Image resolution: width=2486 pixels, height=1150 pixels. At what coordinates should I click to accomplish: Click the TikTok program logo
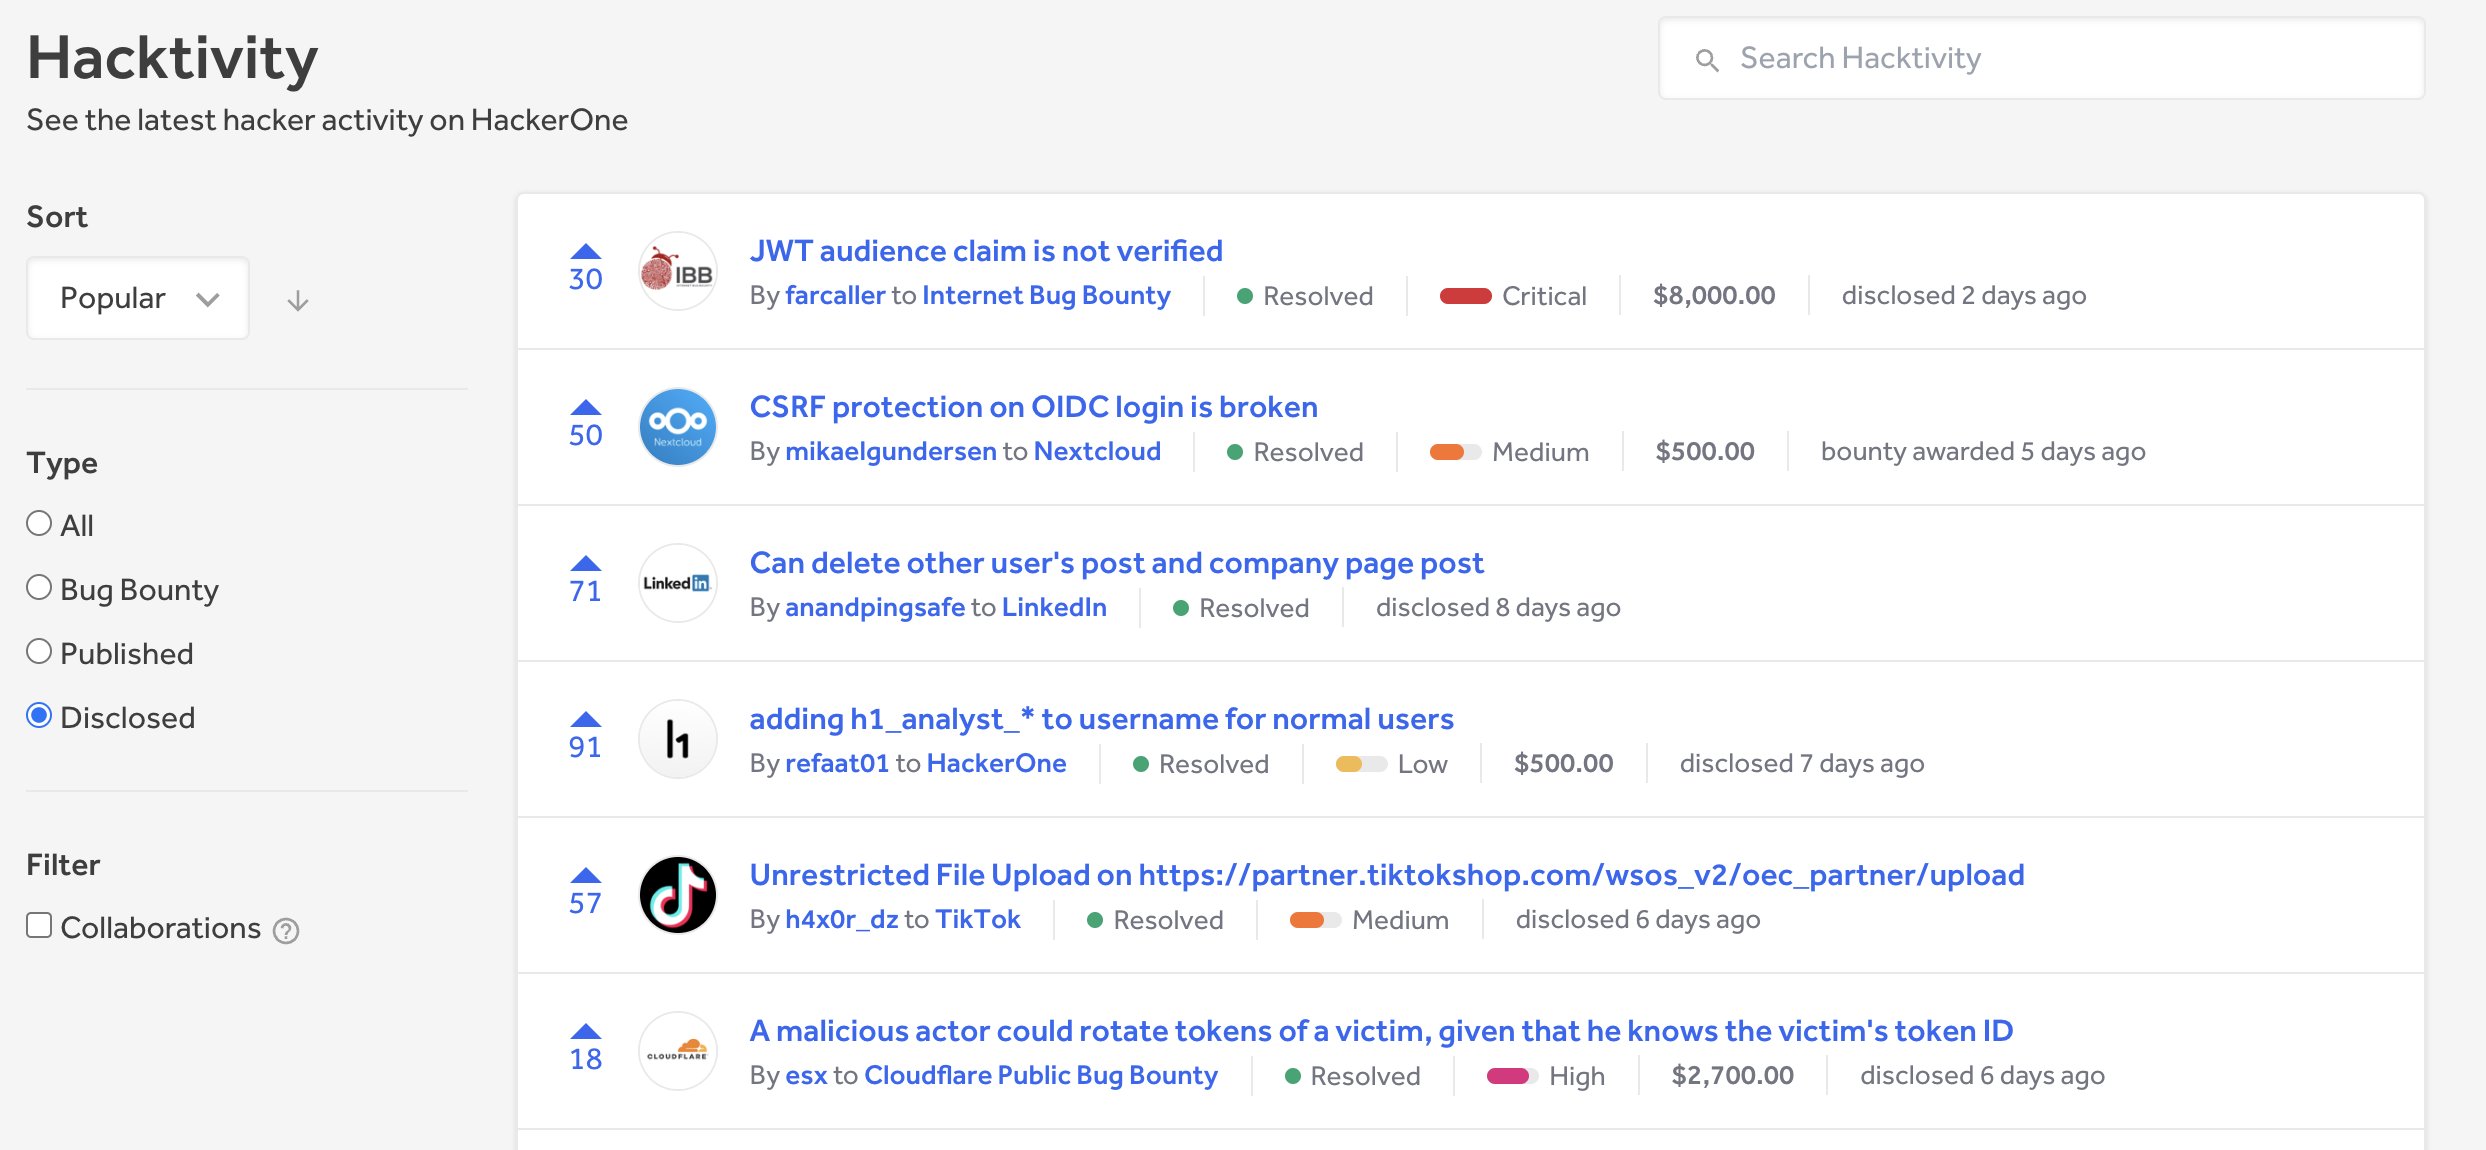point(677,896)
